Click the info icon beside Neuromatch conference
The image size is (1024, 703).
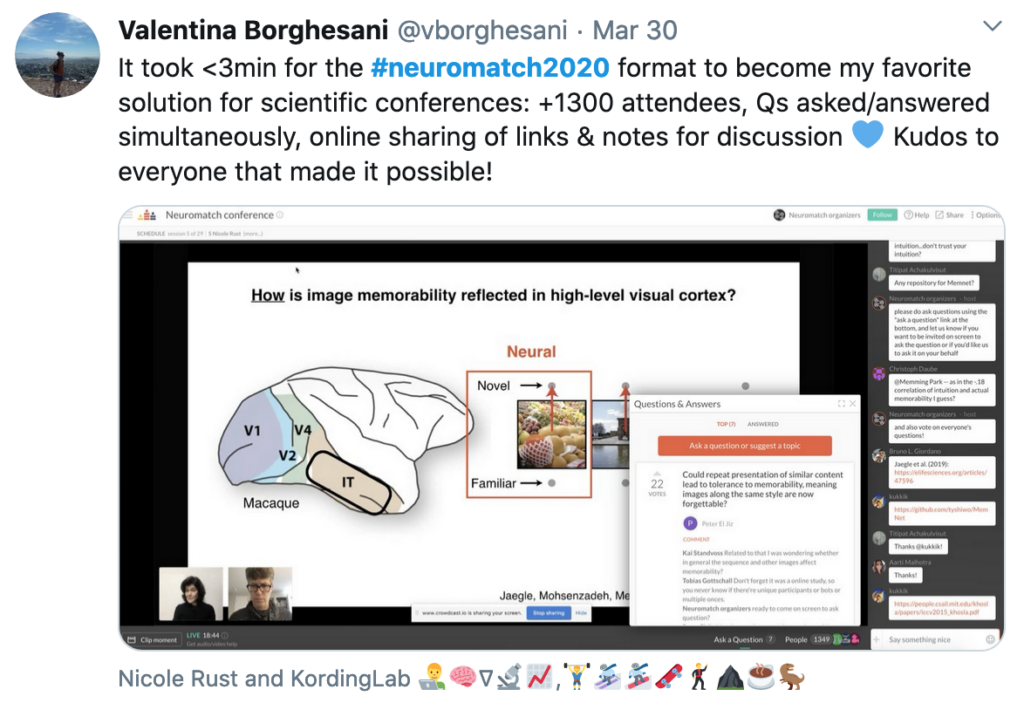point(280,215)
